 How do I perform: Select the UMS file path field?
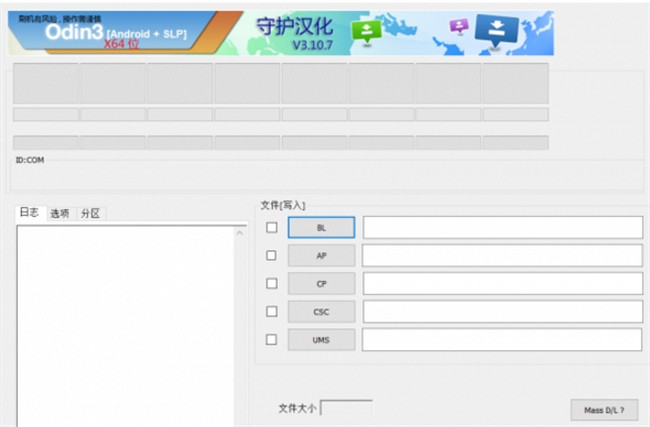pos(502,340)
